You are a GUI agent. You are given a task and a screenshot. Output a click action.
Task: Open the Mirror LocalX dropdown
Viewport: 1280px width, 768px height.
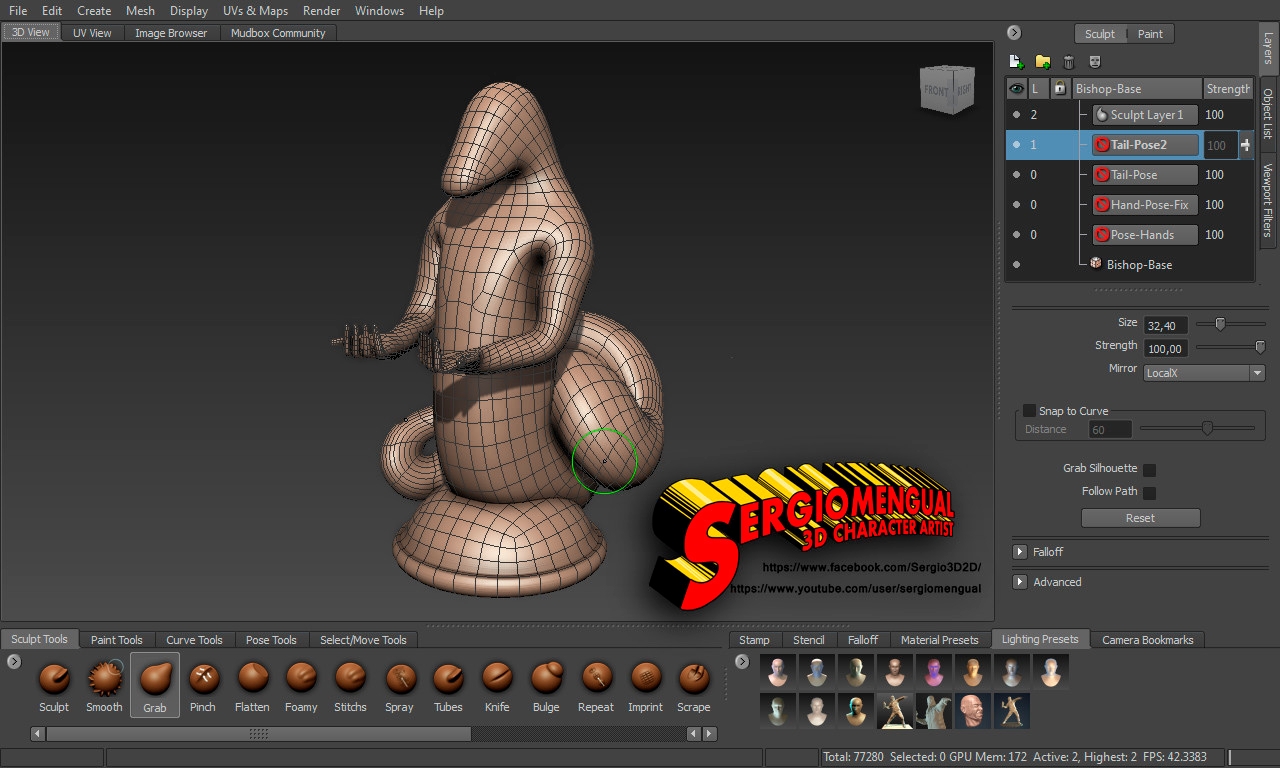pyautogui.click(x=1204, y=373)
